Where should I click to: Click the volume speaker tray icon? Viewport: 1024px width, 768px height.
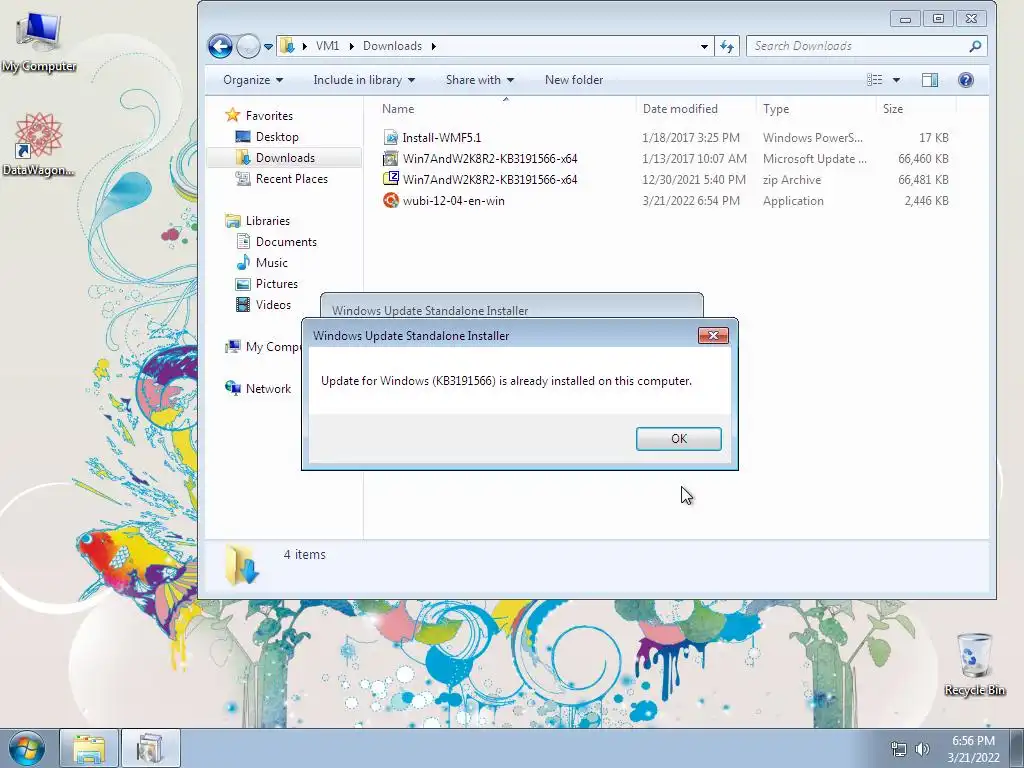point(922,749)
